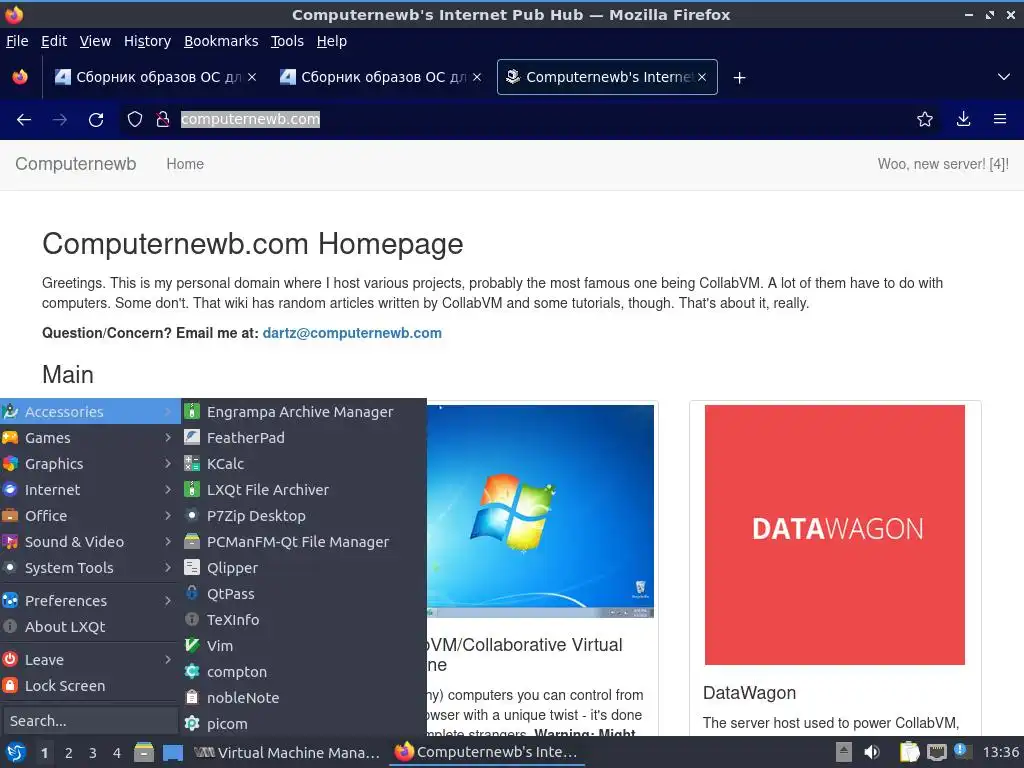Open the notification tray icon with exclamation
Screen dimensions: 1024x768
coord(963,752)
